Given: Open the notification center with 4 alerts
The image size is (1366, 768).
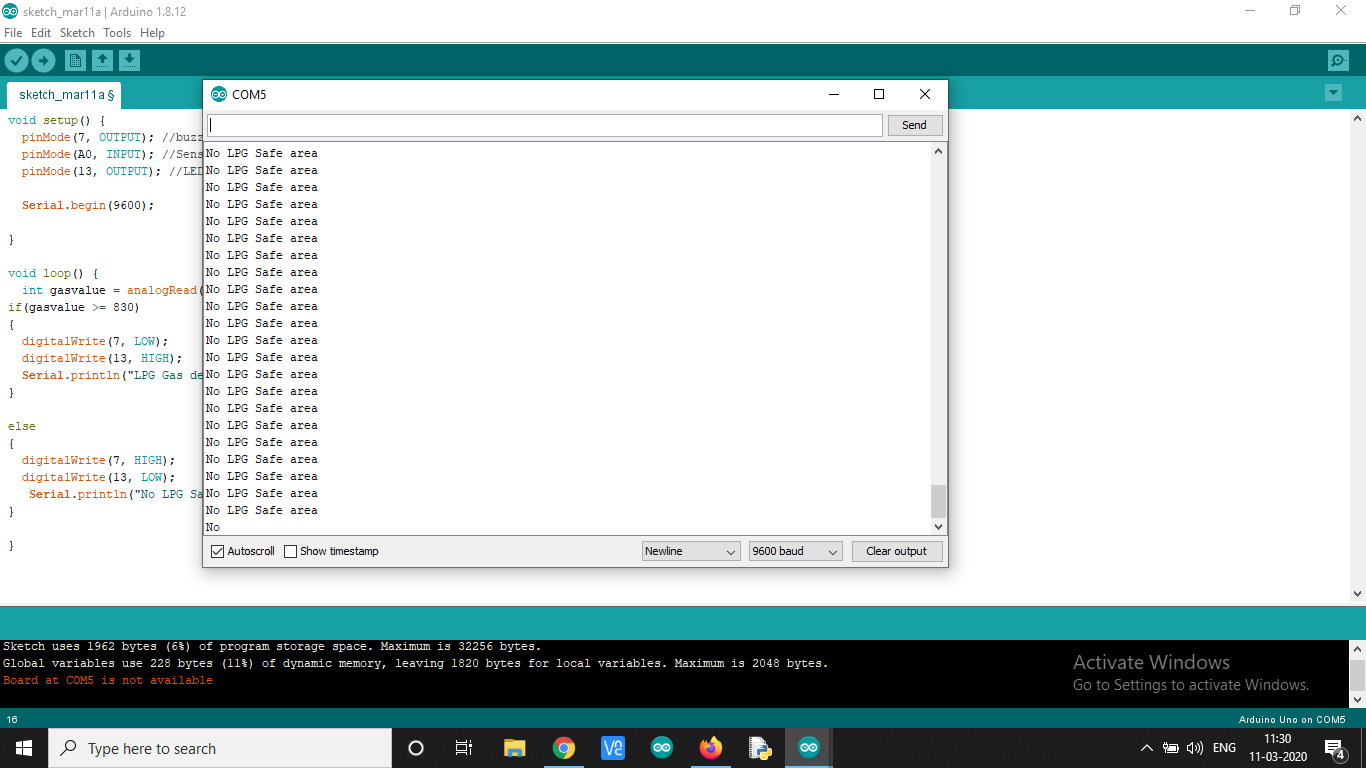Looking at the screenshot, I should coord(1334,748).
